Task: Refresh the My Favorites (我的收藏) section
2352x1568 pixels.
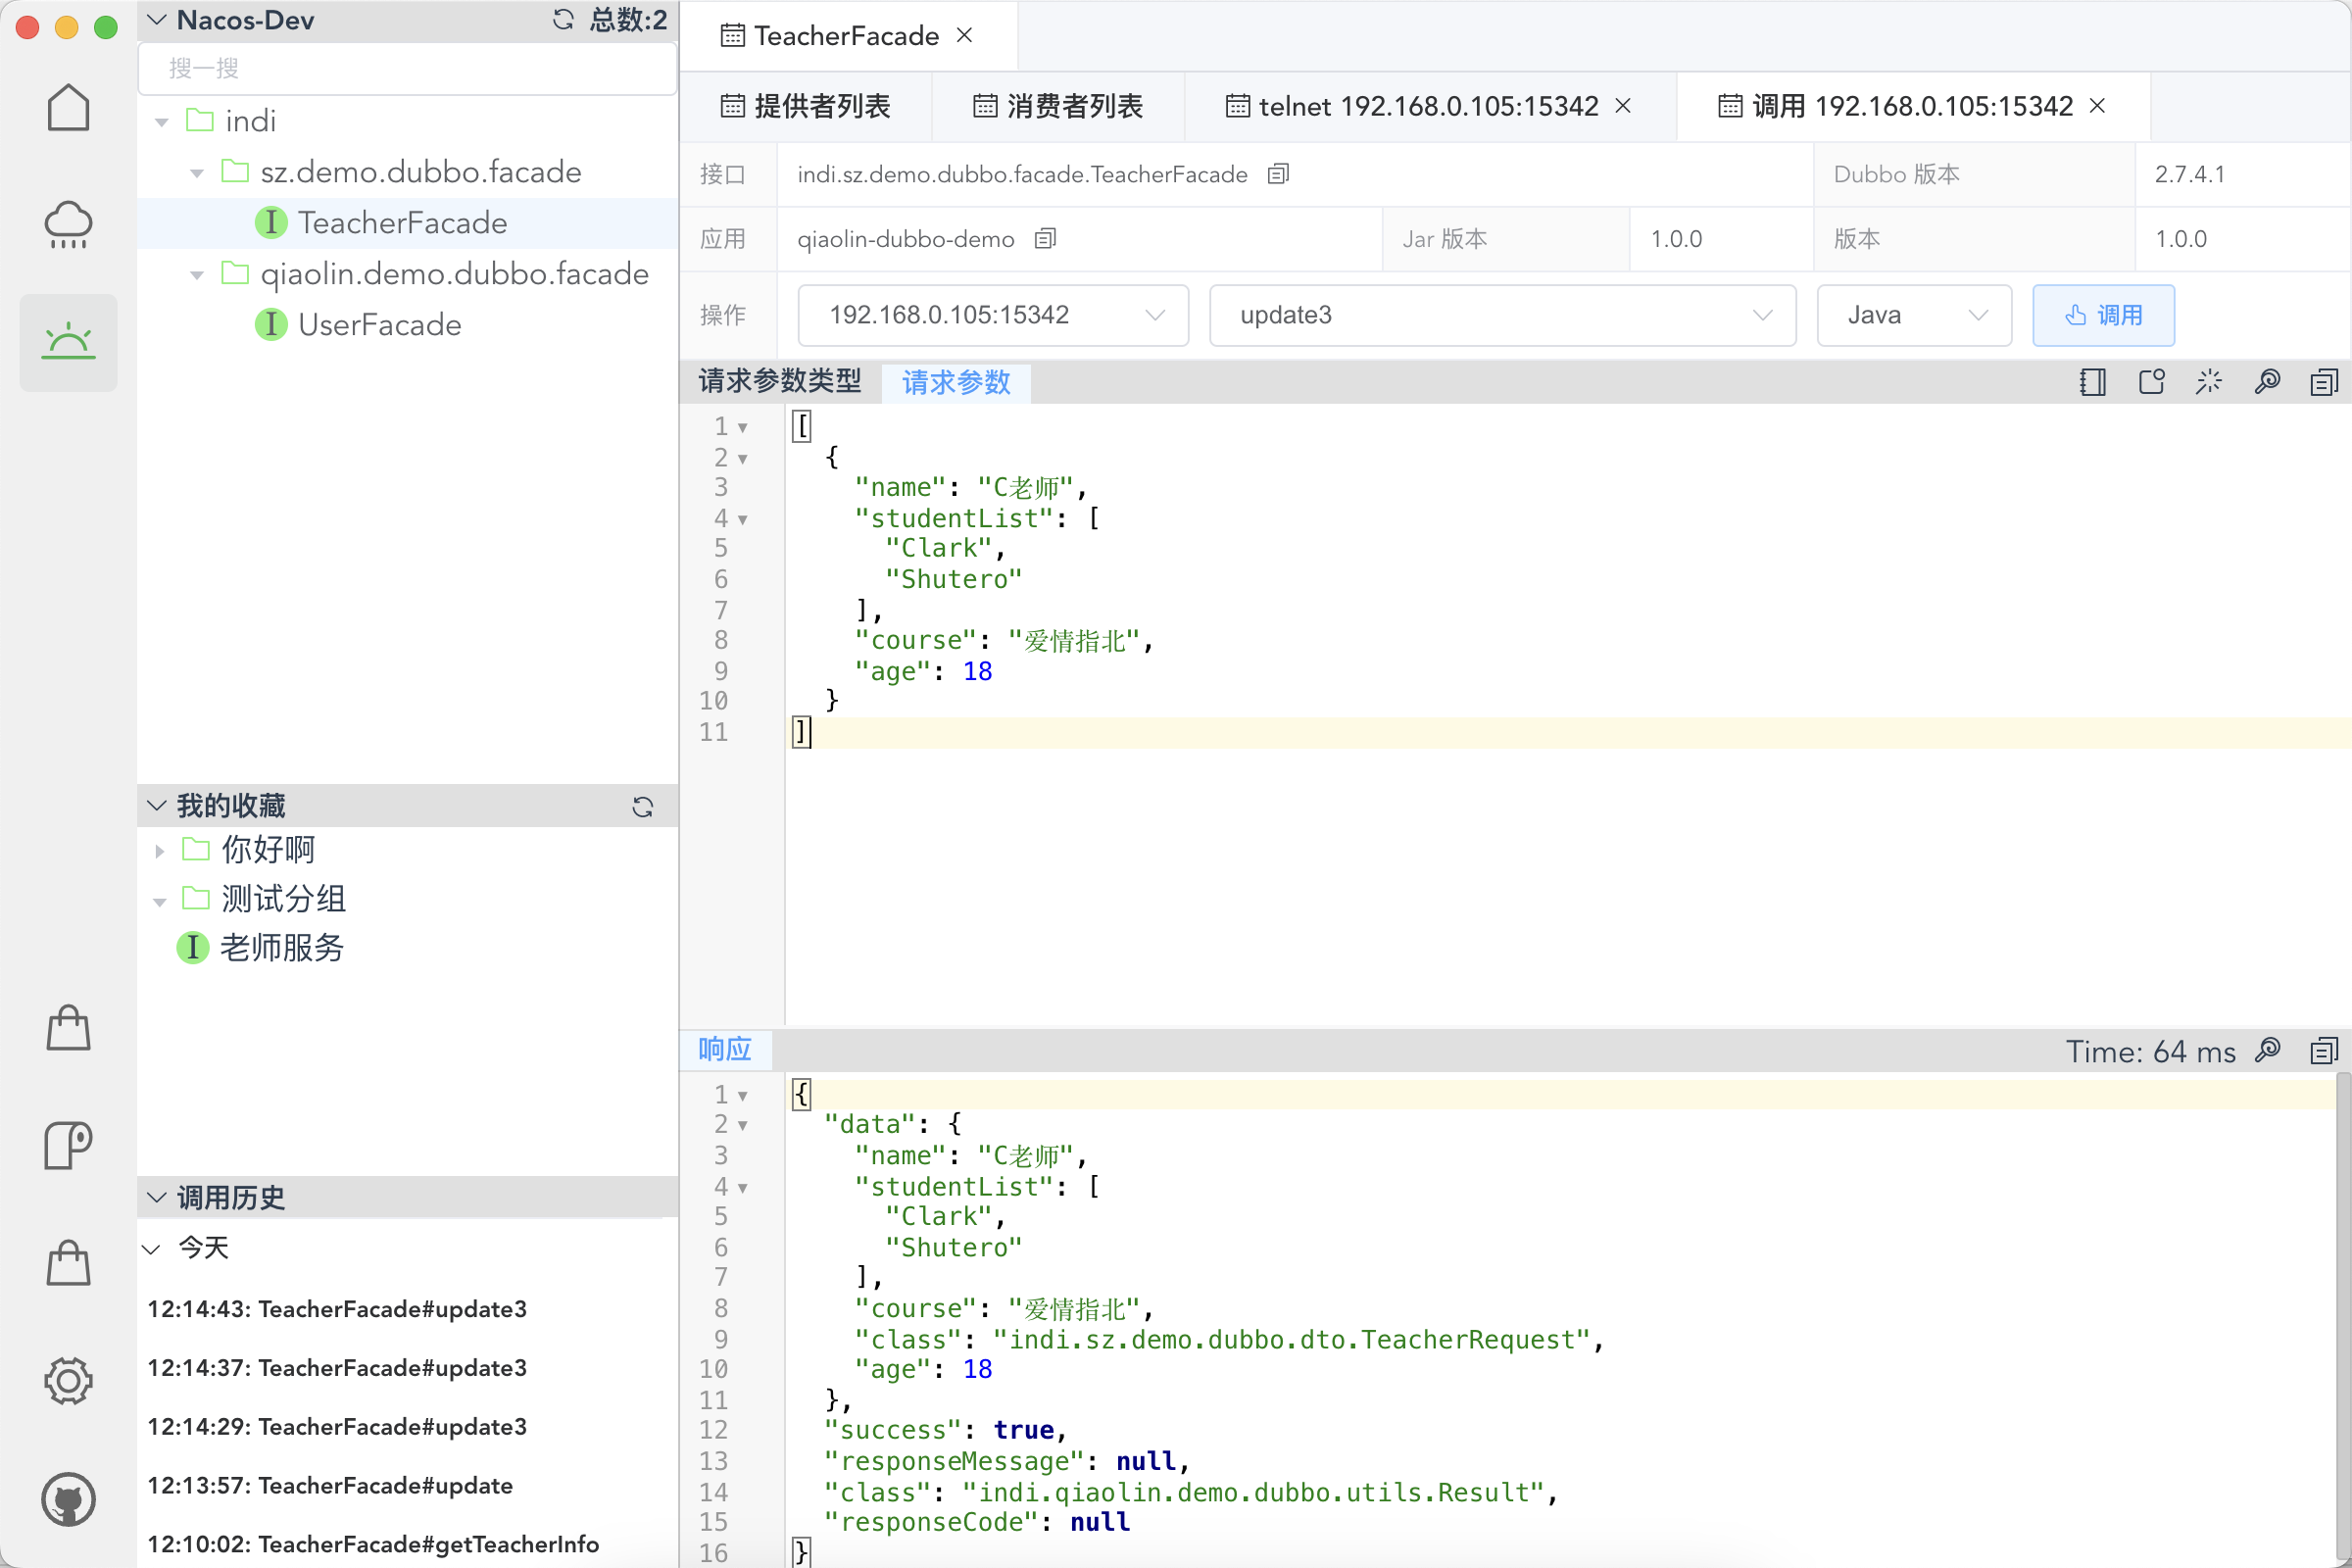Action: point(642,806)
